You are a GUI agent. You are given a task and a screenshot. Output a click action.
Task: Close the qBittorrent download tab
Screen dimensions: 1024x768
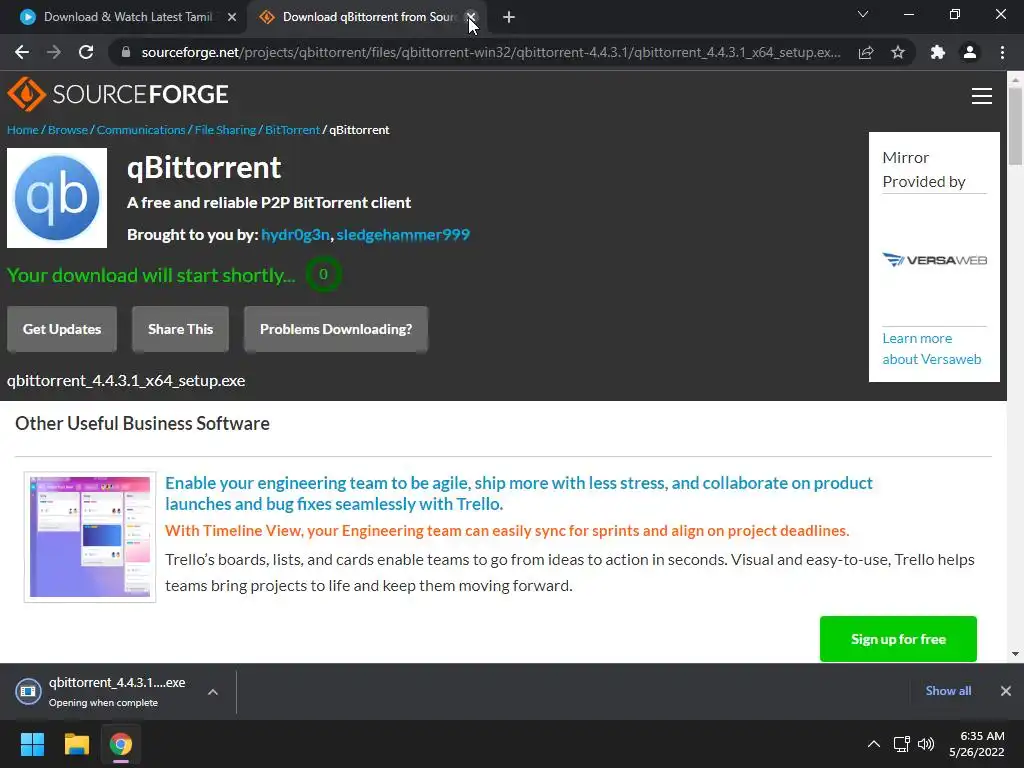[471, 17]
